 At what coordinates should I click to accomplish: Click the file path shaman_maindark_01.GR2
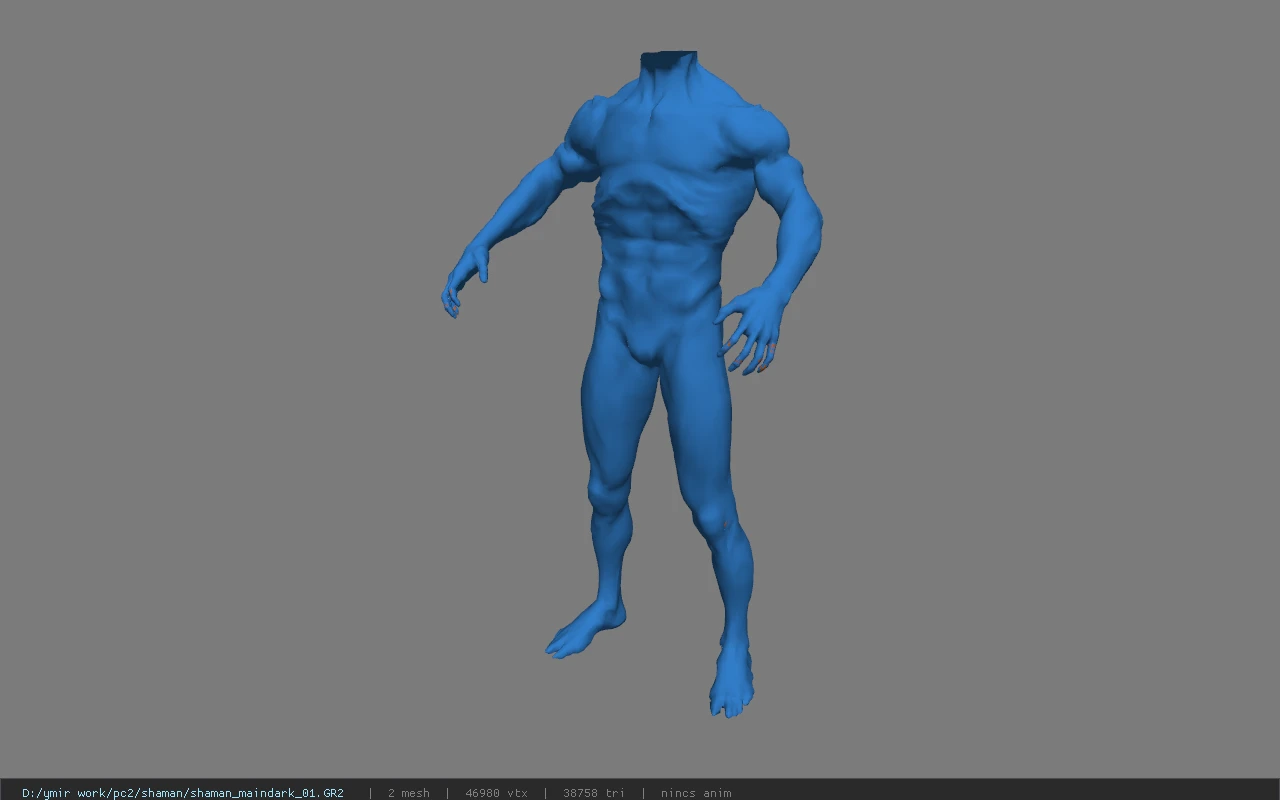183,793
